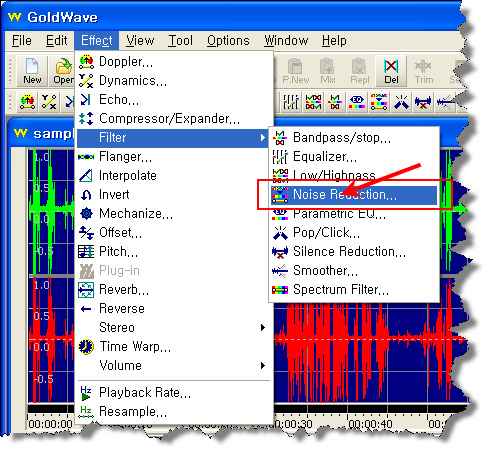Open the Options menu

click(228, 41)
